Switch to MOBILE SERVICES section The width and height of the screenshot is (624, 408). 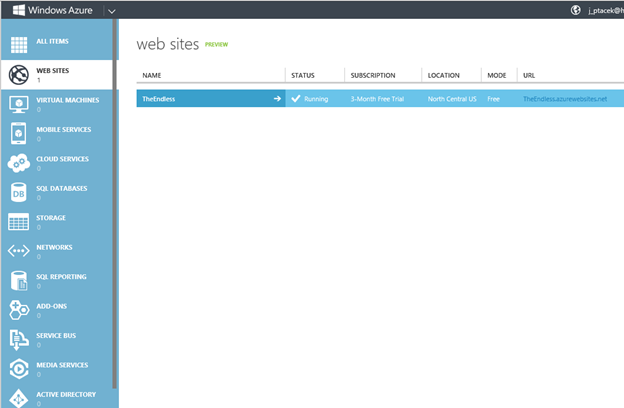point(64,129)
